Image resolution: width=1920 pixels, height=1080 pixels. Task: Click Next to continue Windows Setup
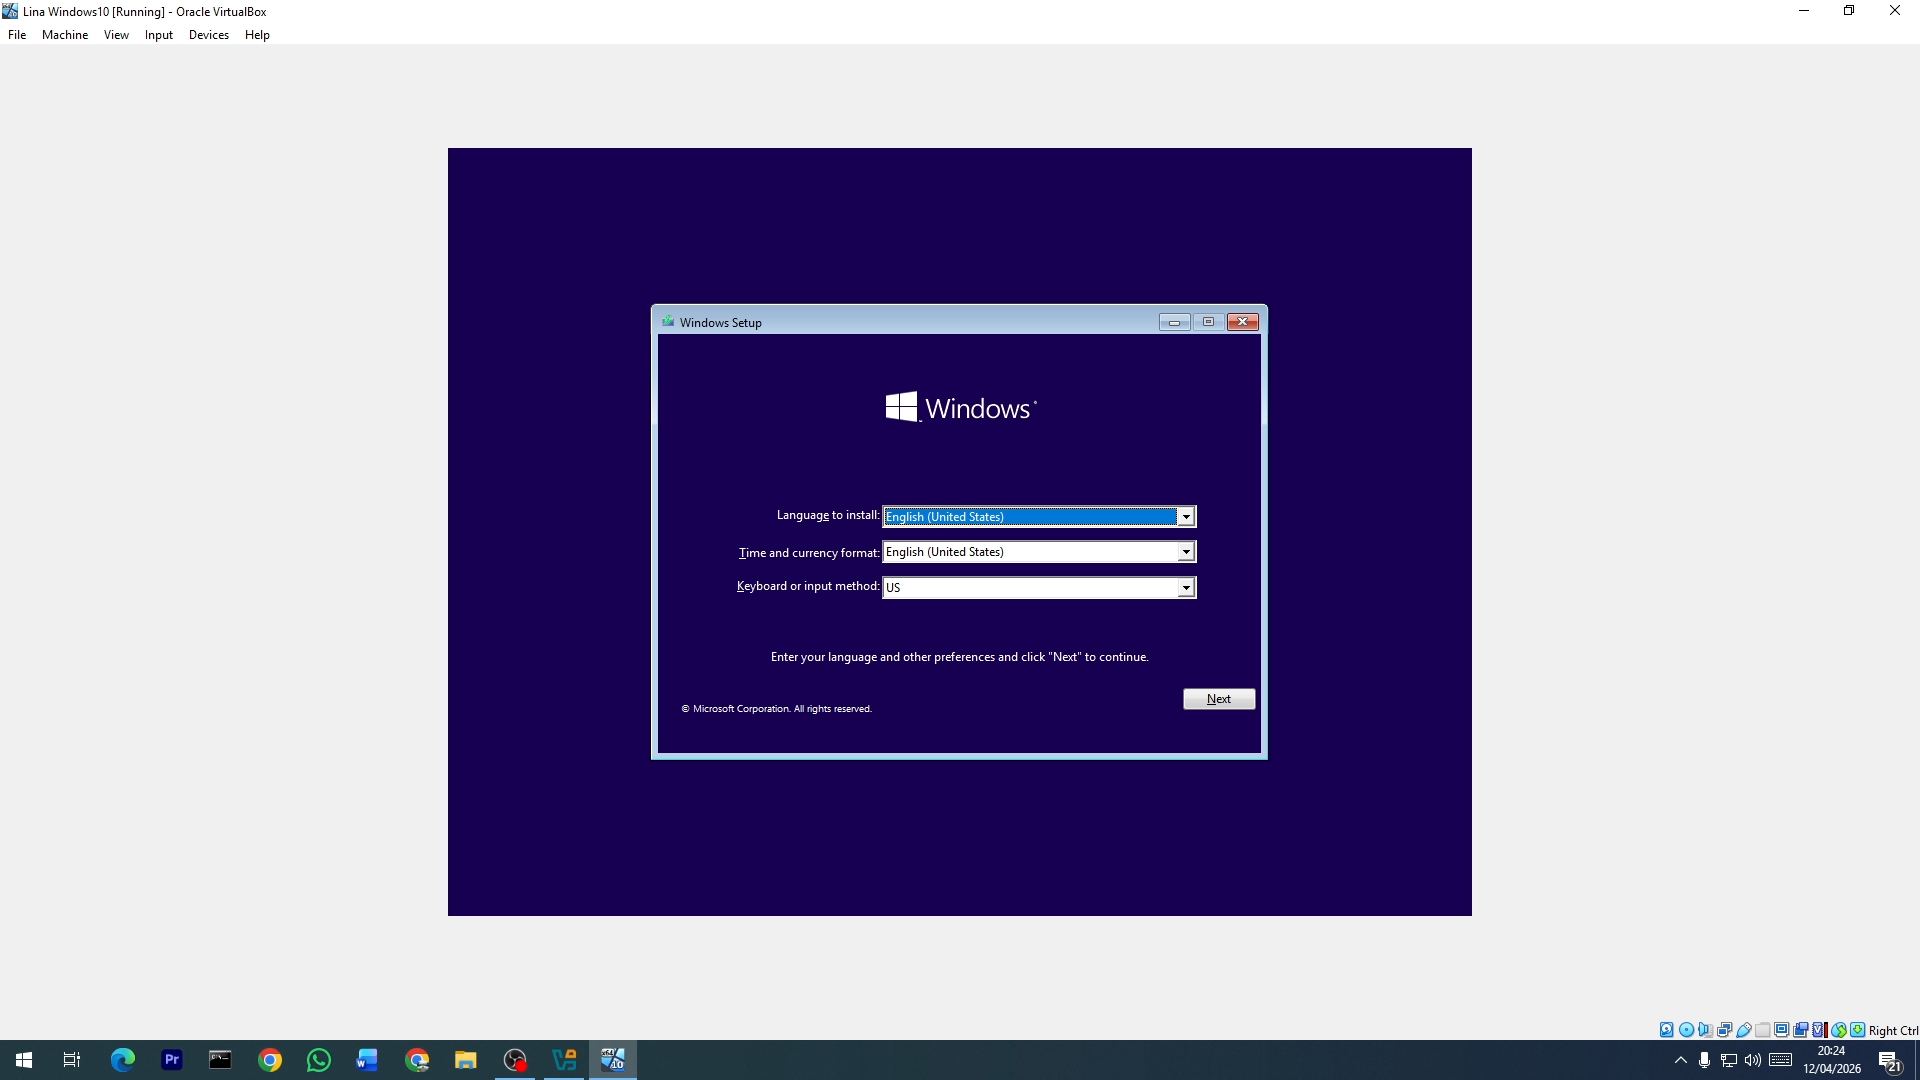[1218, 698]
